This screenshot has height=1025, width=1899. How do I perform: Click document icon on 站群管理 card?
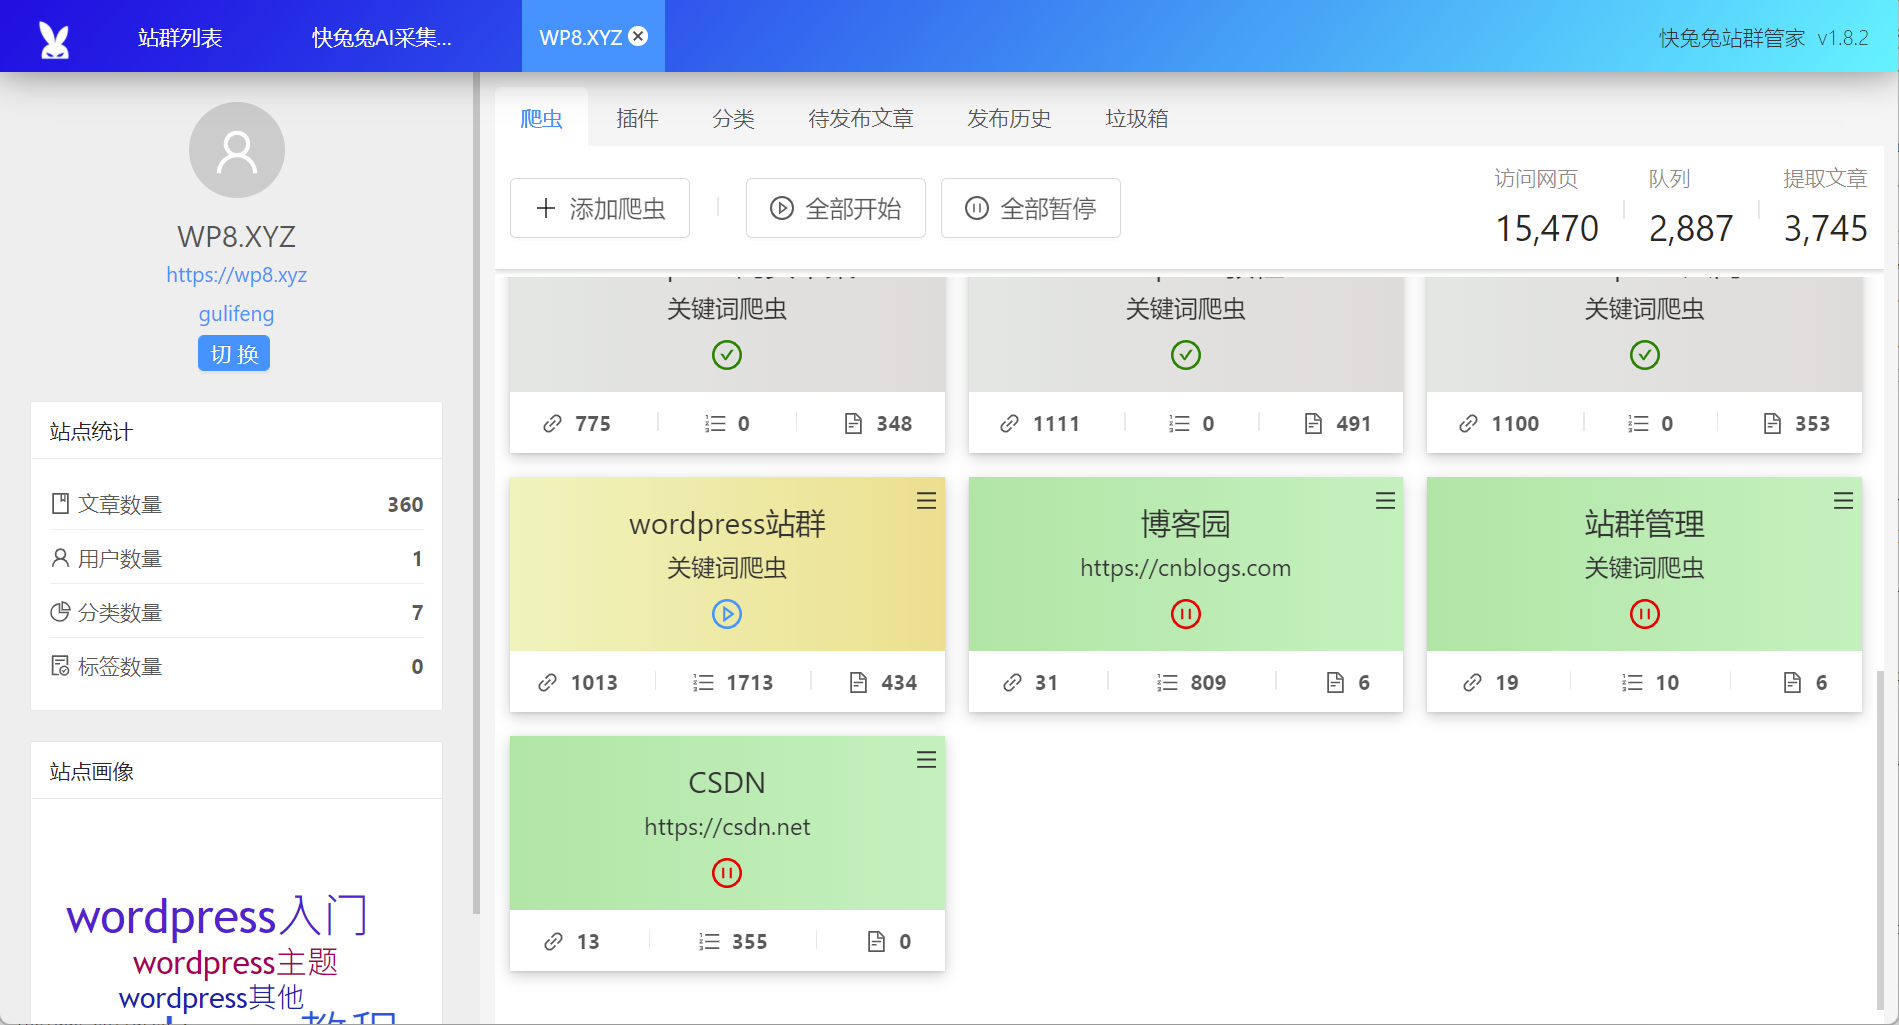pyautogui.click(x=1792, y=682)
